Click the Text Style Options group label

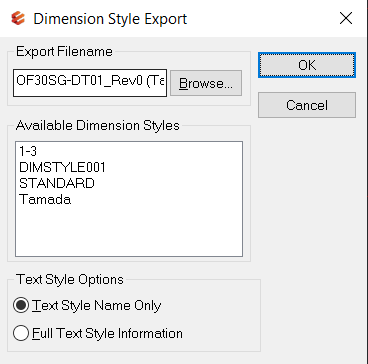[x=70, y=279]
